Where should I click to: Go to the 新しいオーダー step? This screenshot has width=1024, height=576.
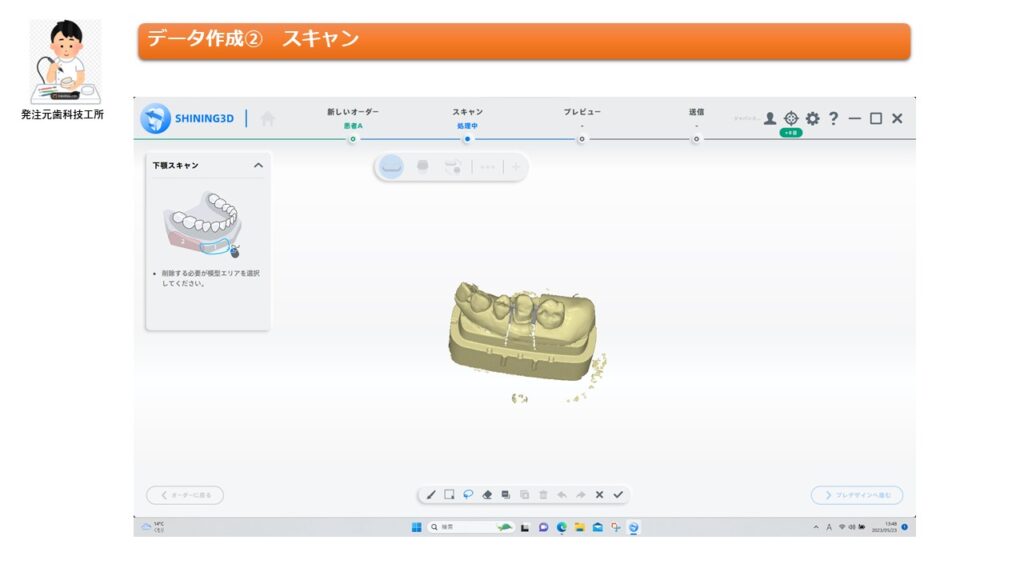(x=352, y=138)
